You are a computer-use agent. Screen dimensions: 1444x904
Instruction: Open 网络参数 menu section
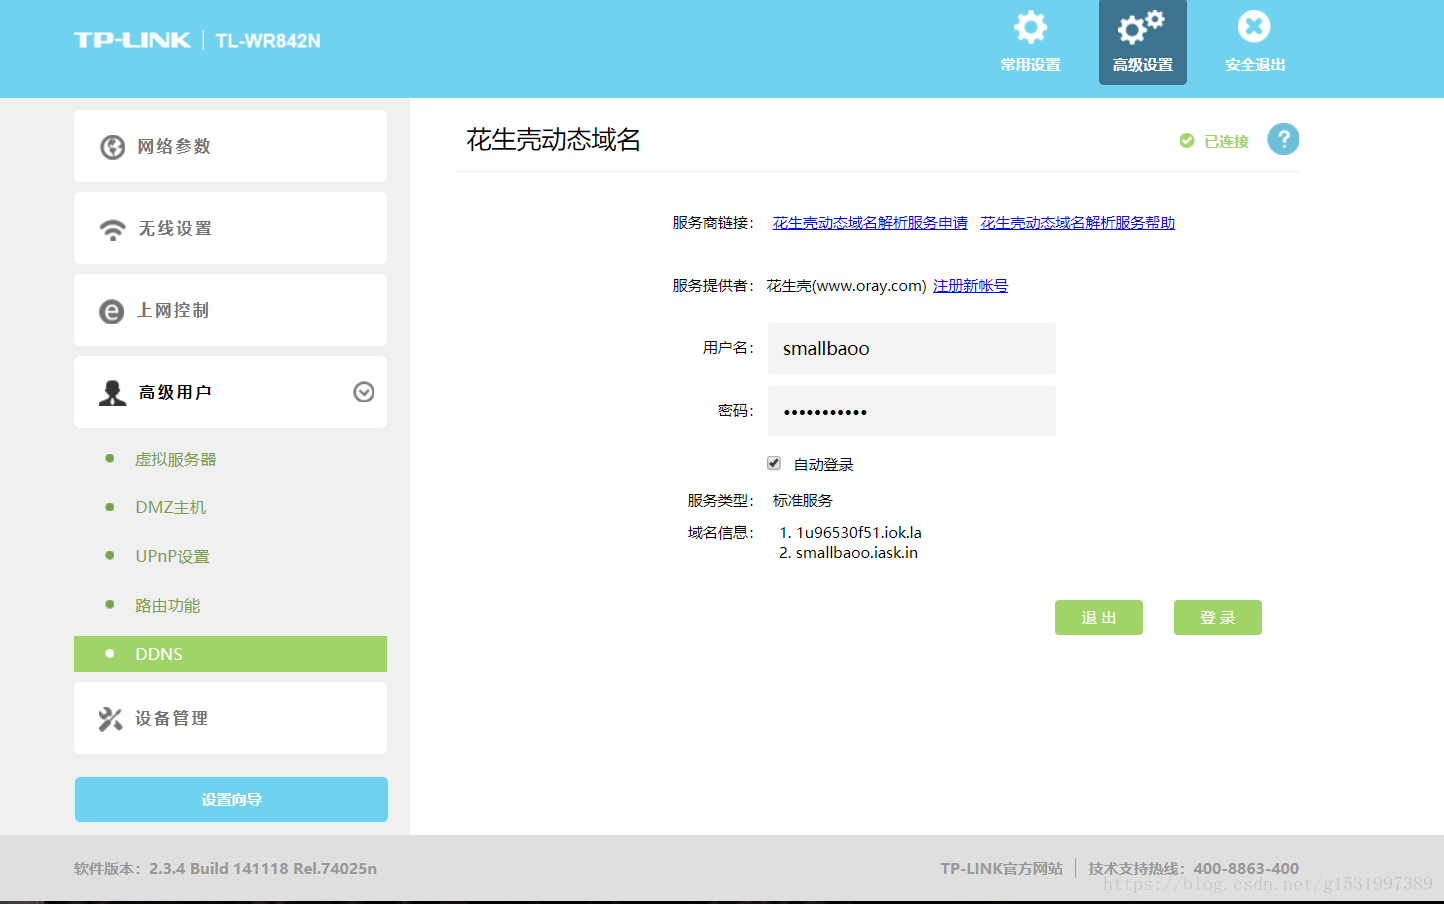click(230, 146)
